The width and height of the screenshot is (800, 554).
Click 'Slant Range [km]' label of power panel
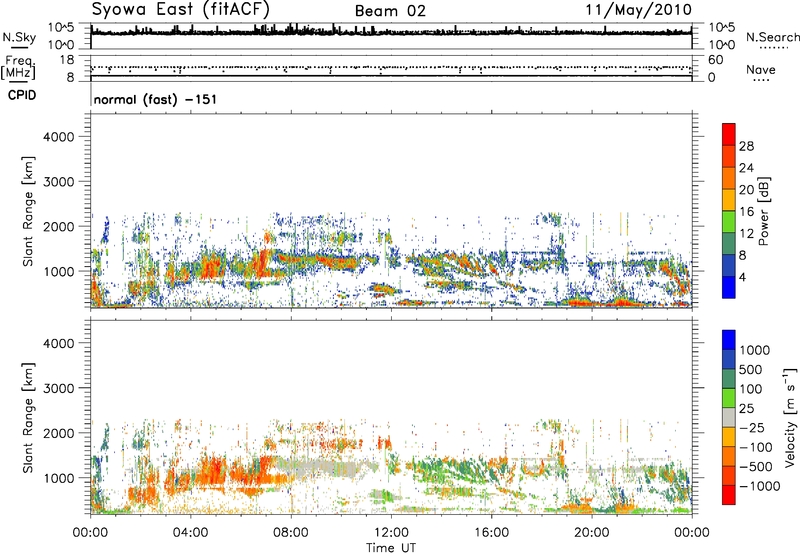click(x=28, y=211)
